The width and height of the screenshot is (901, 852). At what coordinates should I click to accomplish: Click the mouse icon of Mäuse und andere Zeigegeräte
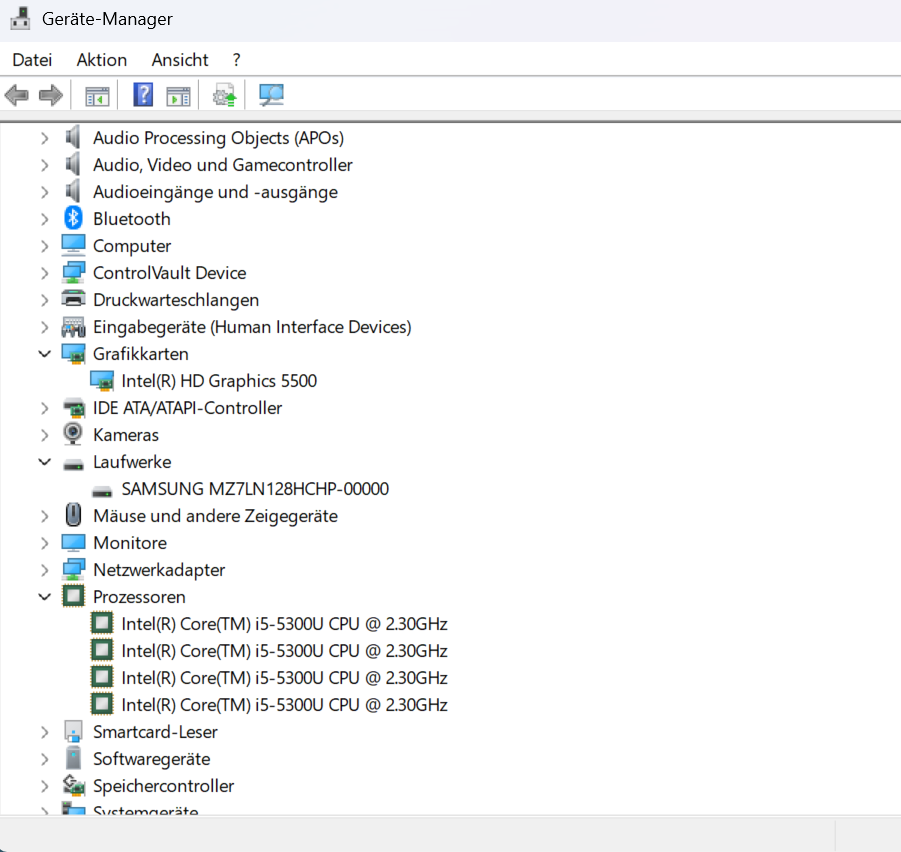(73, 515)
